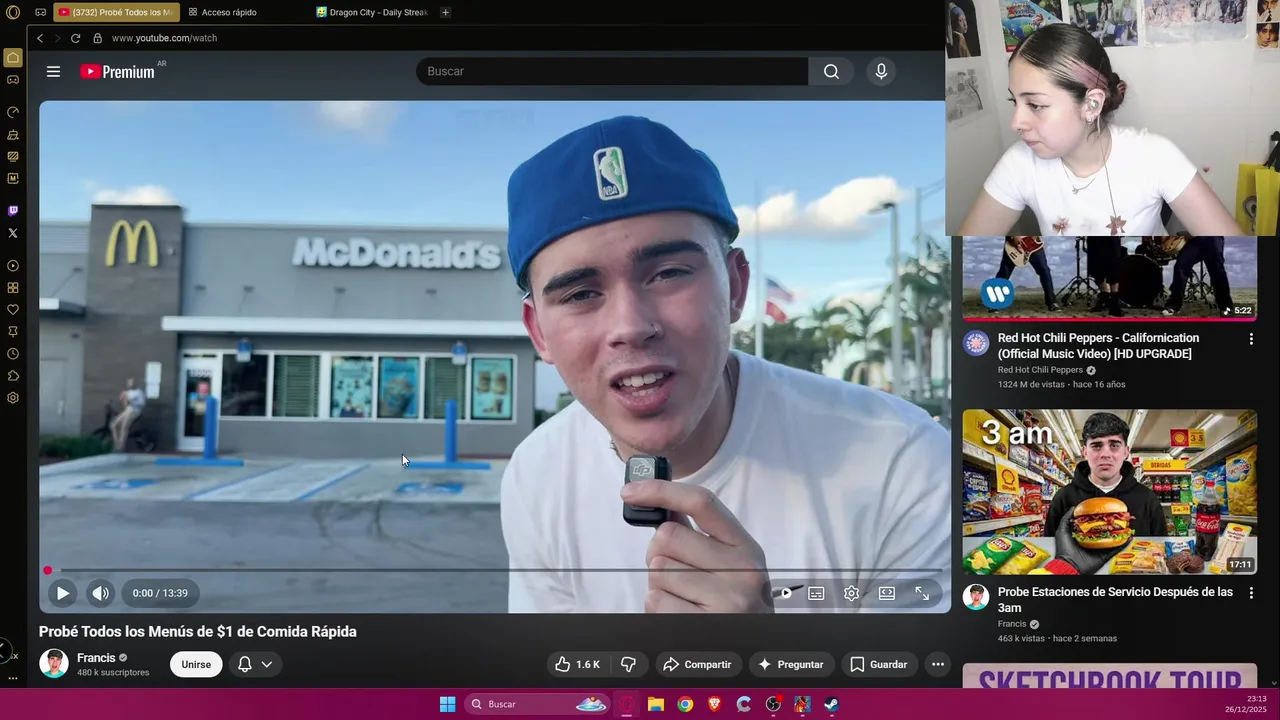
Task: Open Probe Estaciones de Servicio video title
Action: click(x=1115, y=600)
